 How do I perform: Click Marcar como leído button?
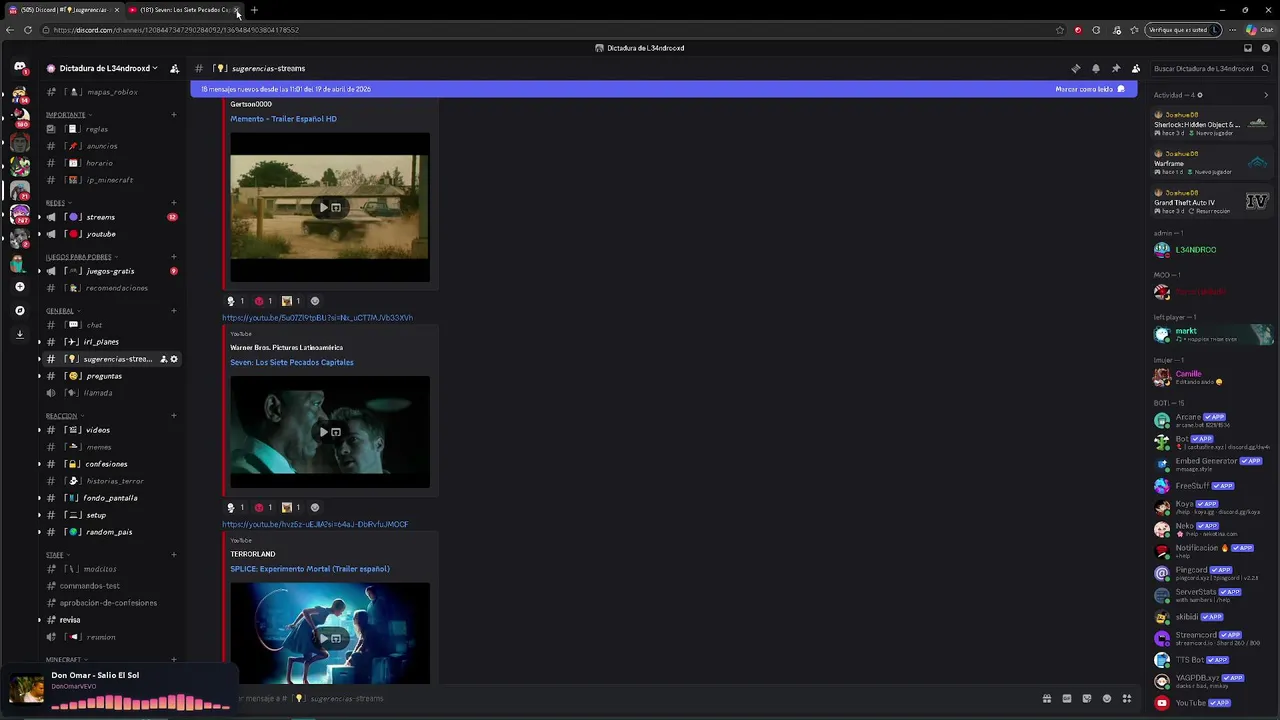(1089, 89)
